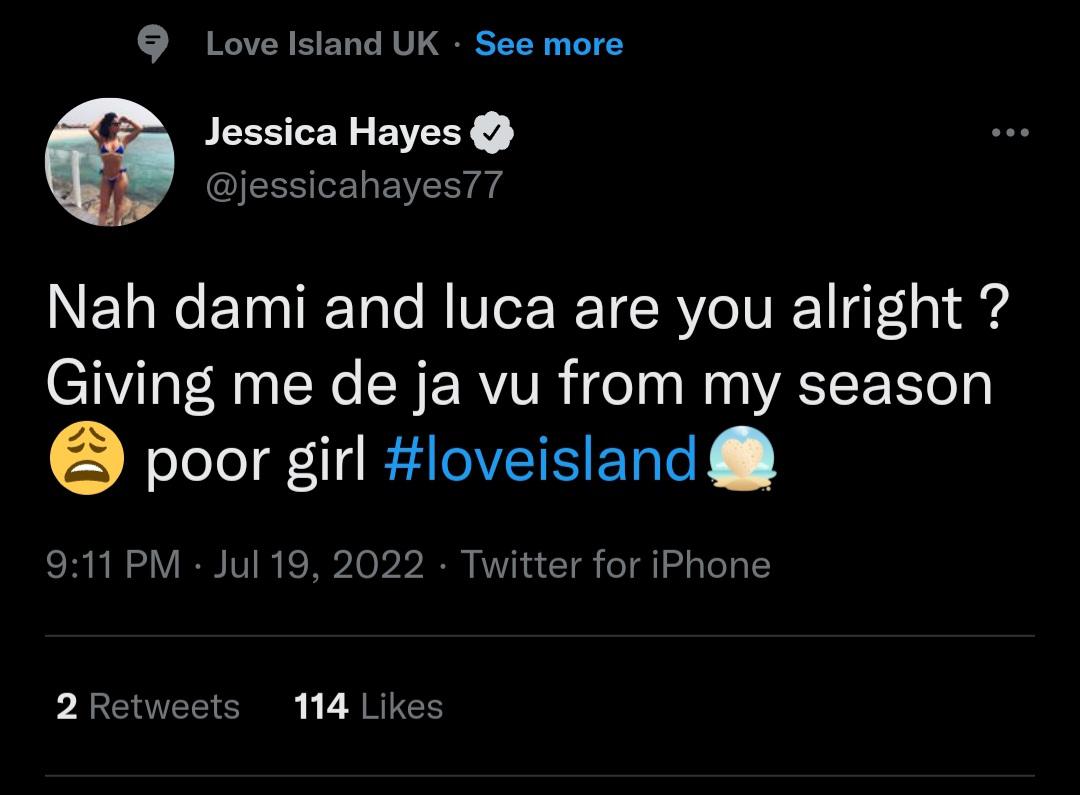Image resolution: width=1080 pixels, height=795 pixels.
Task: Click the 9:11 PM timestamp
Action: coord(113,565)
